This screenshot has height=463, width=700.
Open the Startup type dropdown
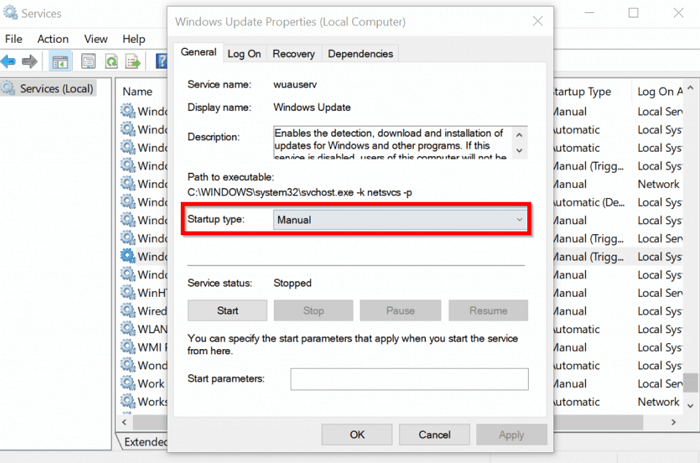click(400, 220)
